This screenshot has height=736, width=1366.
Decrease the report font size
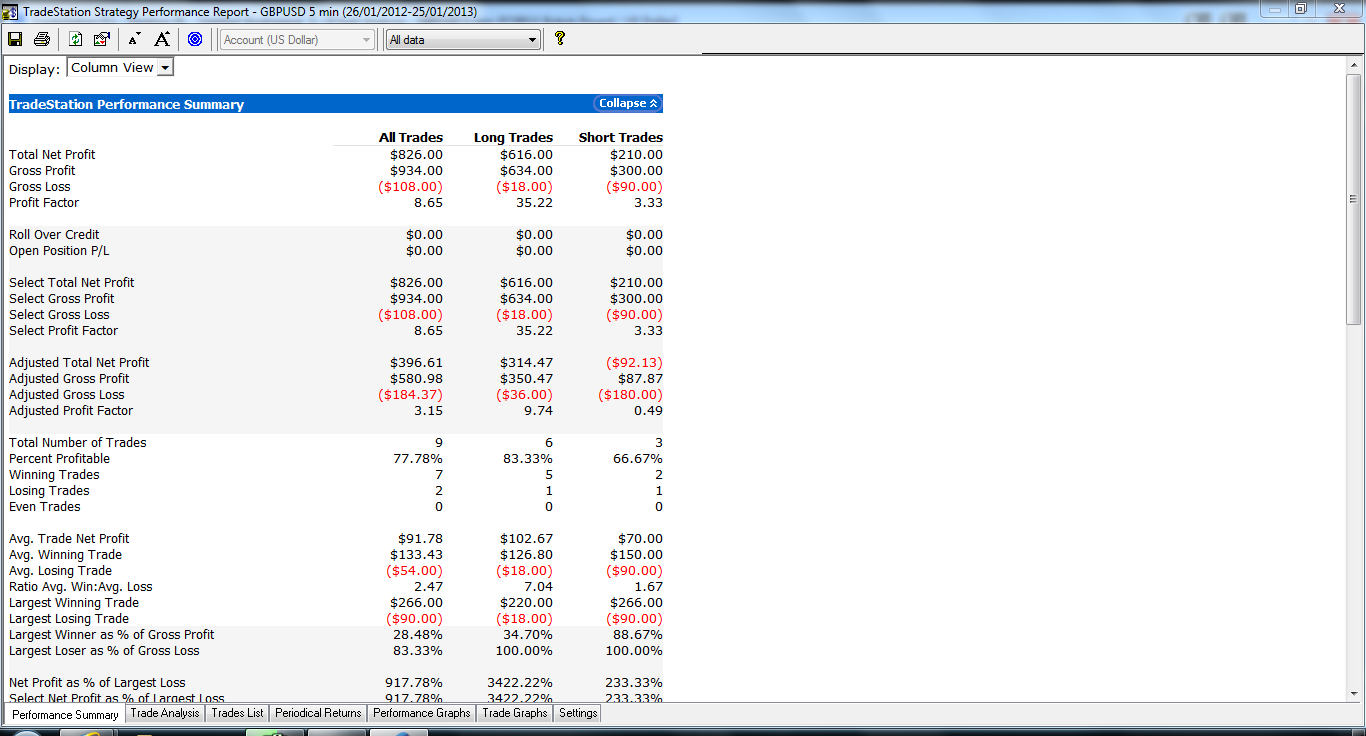135,39
